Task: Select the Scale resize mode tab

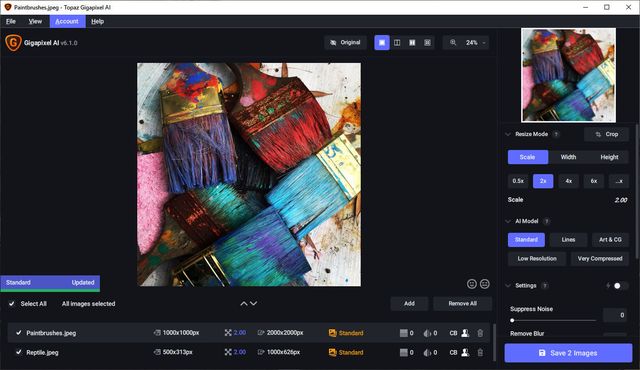Action: pos(527,157)
